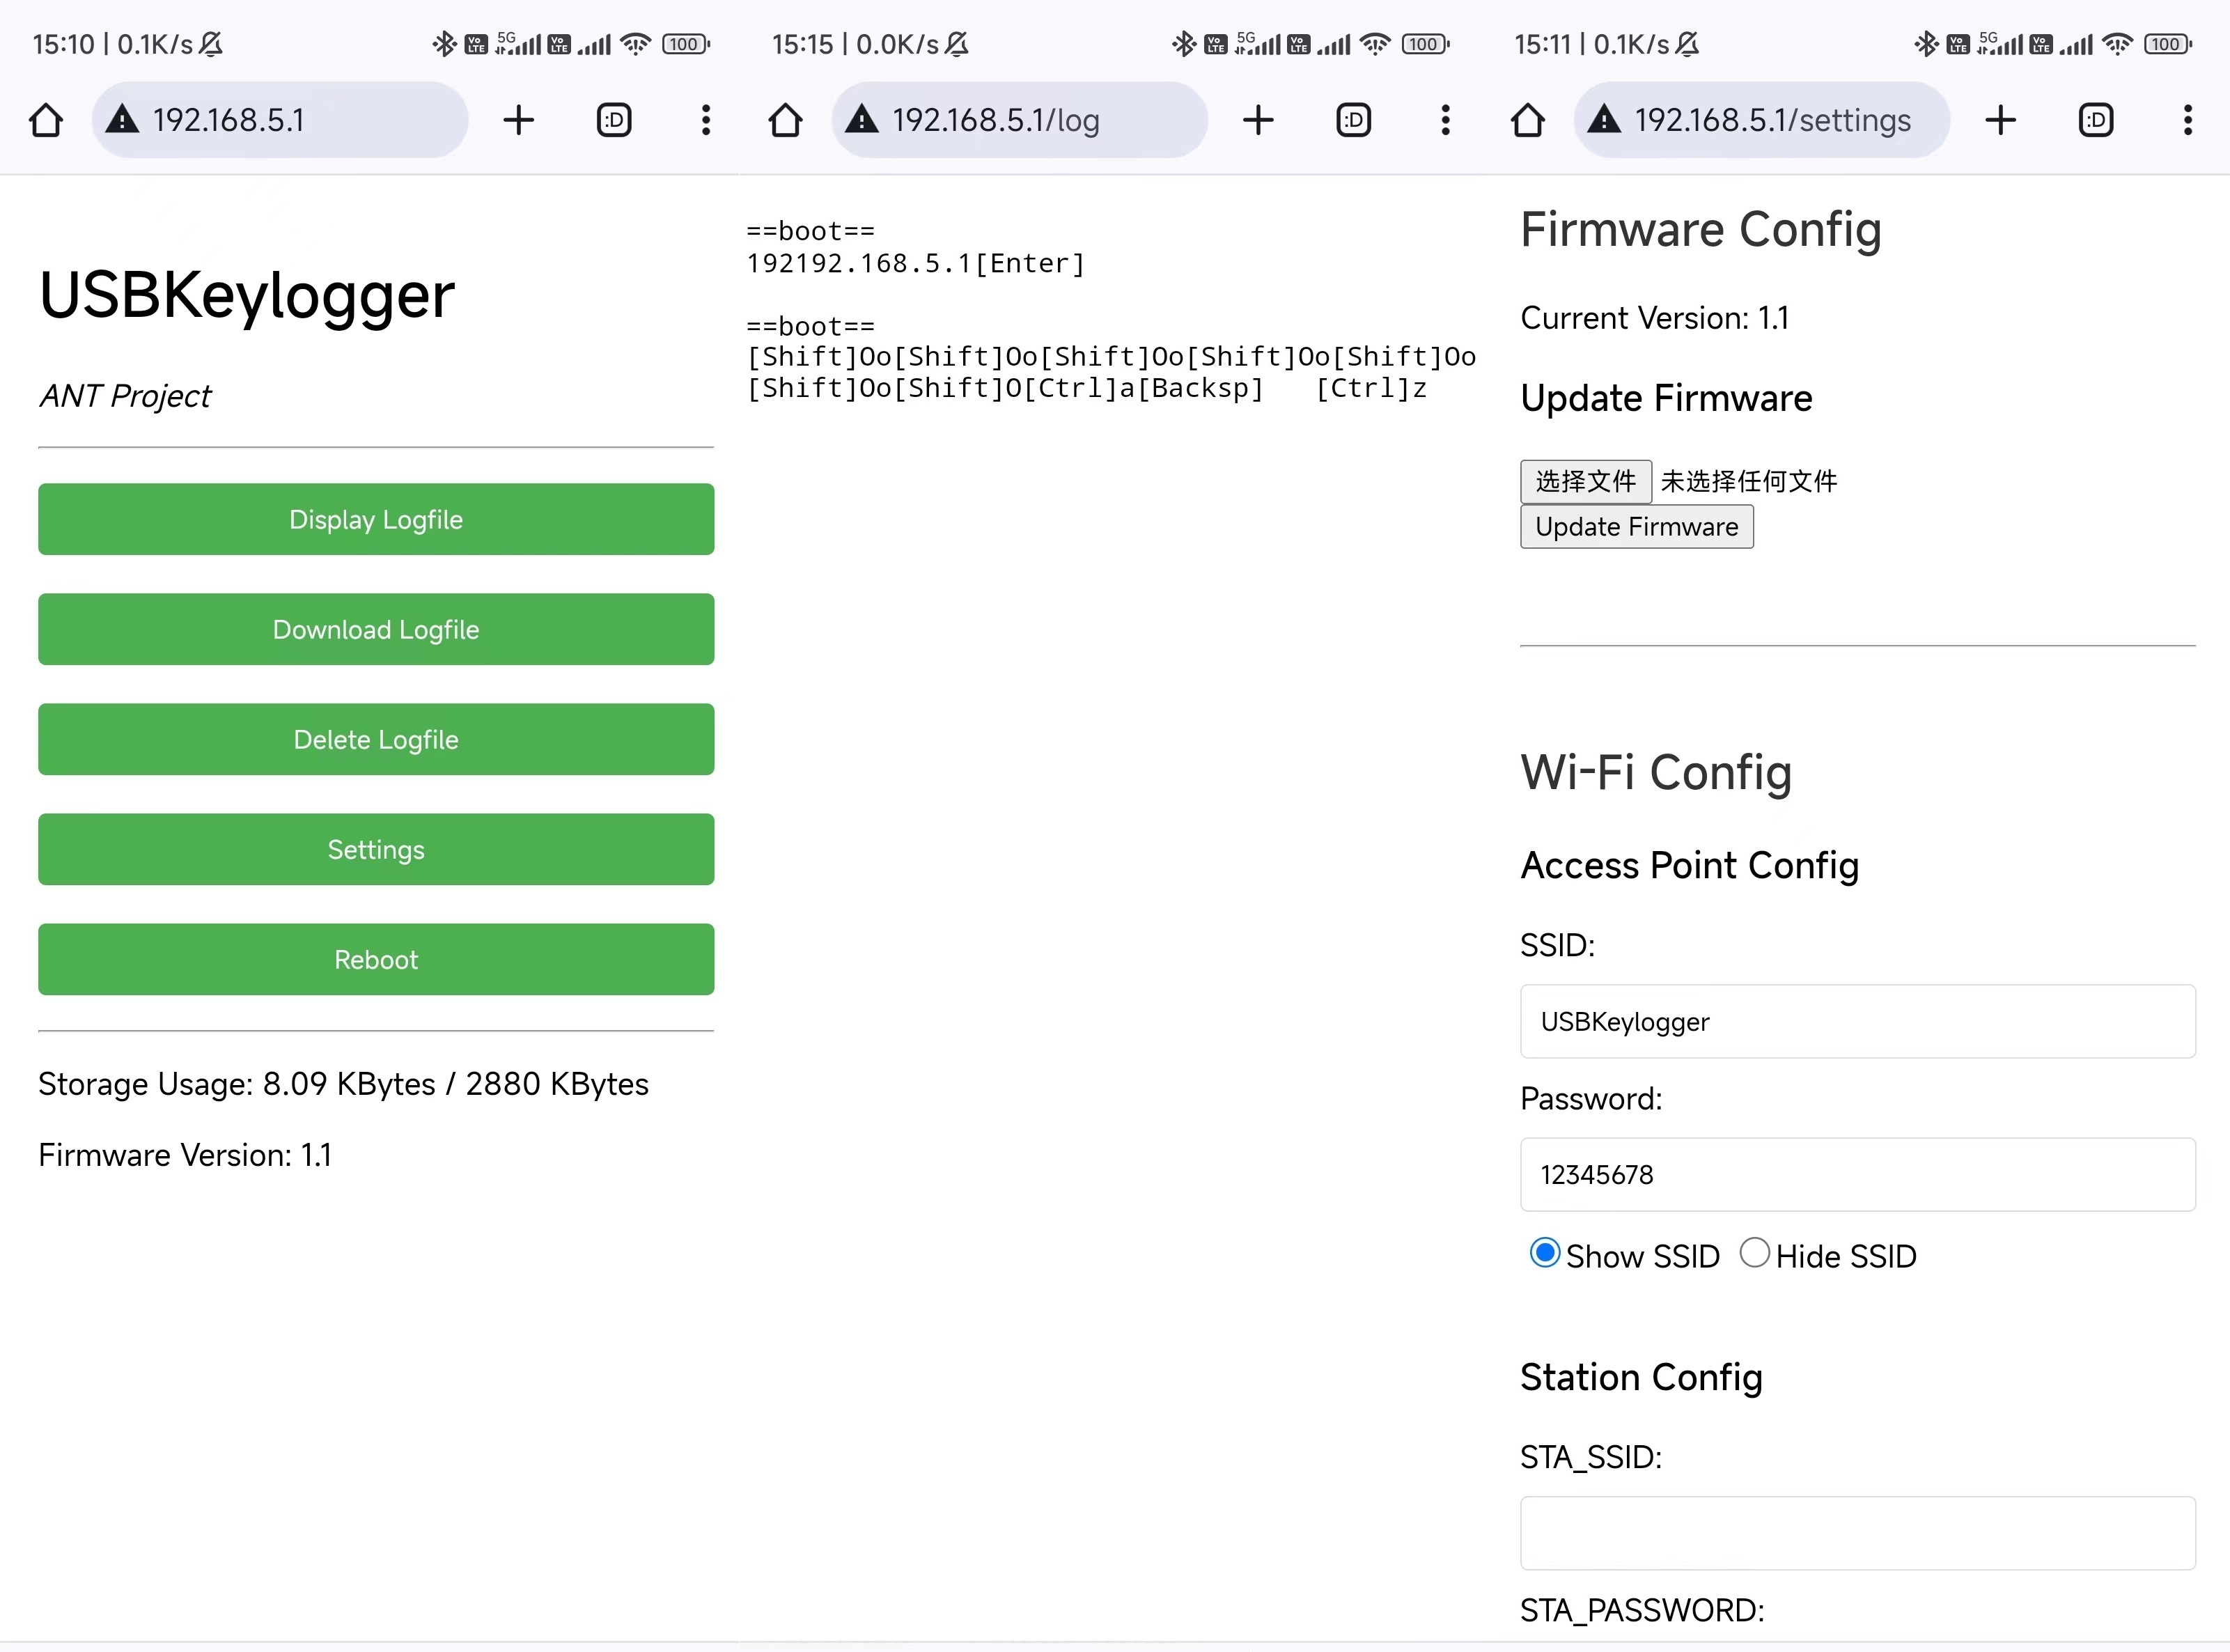This screenshot has height=1652, width=2230.
Task: Tap the security warning icon before 192.168.5.1/log
Action: coord(861,120)
